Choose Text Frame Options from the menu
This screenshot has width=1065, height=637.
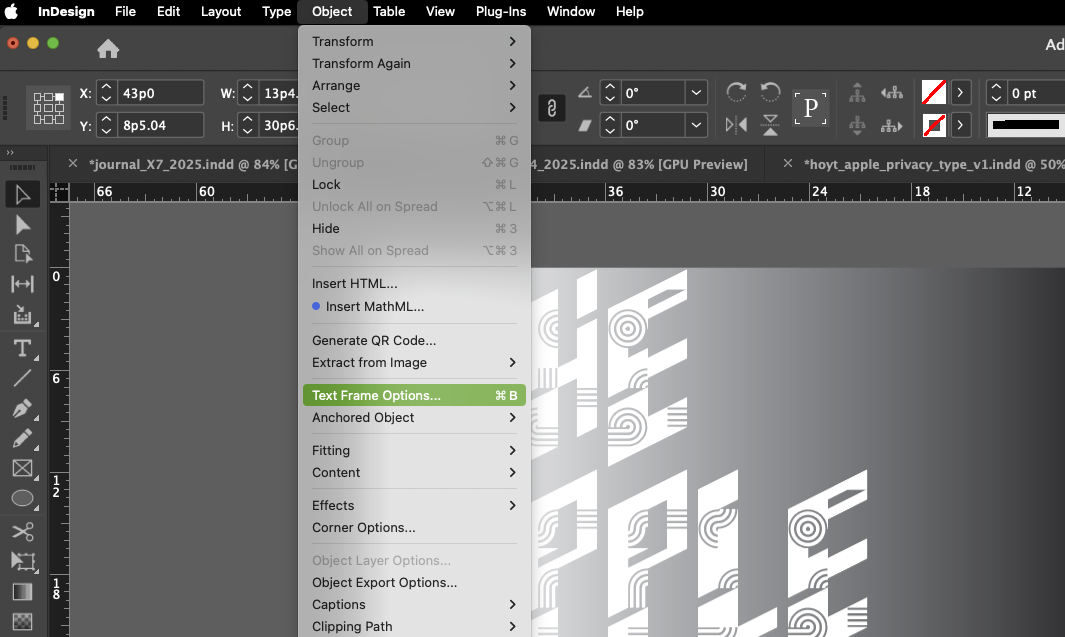coord(376,395)
